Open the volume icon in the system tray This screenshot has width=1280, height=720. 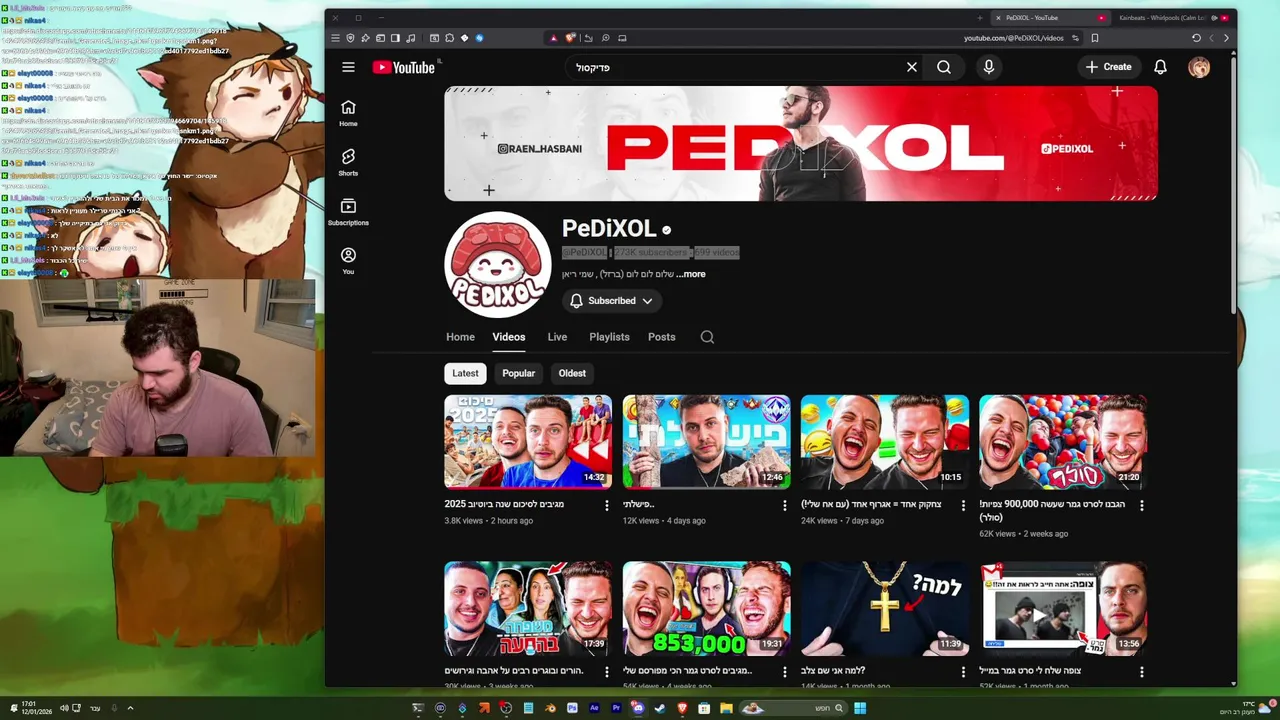pos(64,708)
